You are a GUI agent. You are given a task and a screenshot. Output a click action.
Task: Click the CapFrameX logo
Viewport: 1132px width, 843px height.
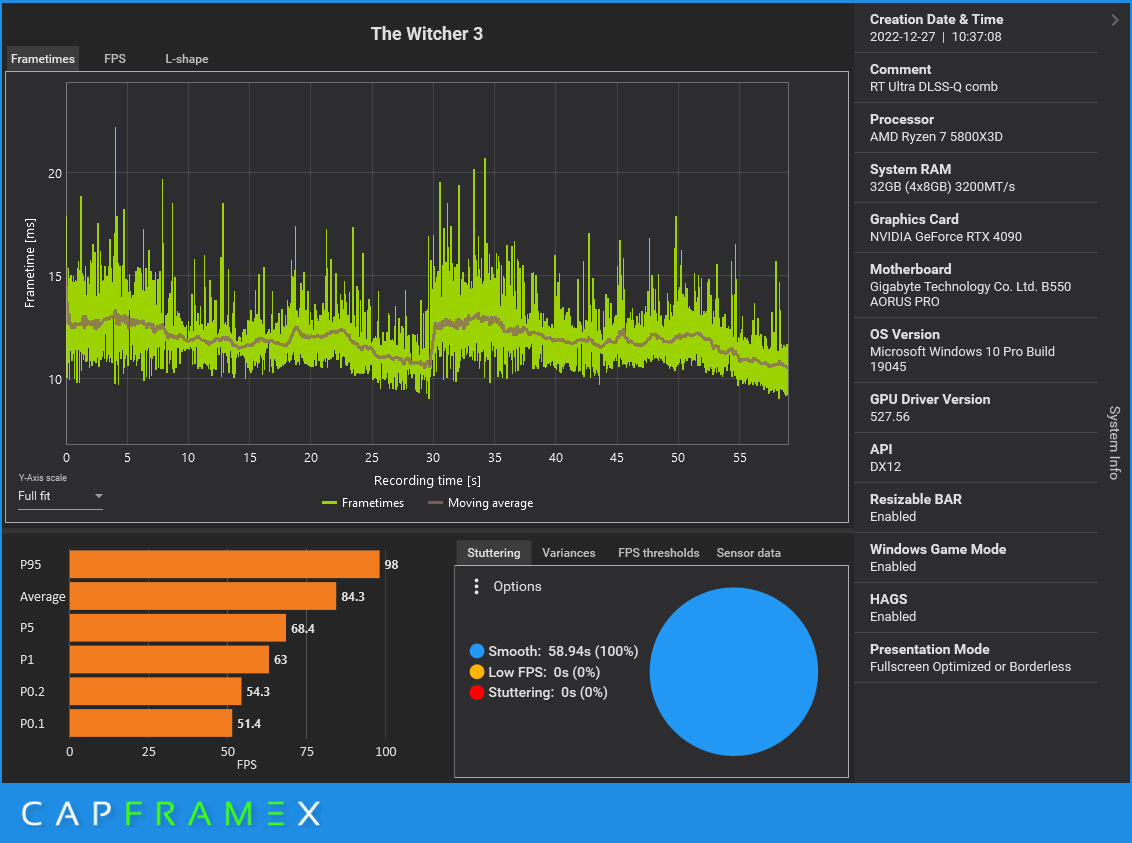(x=170, y=813)
